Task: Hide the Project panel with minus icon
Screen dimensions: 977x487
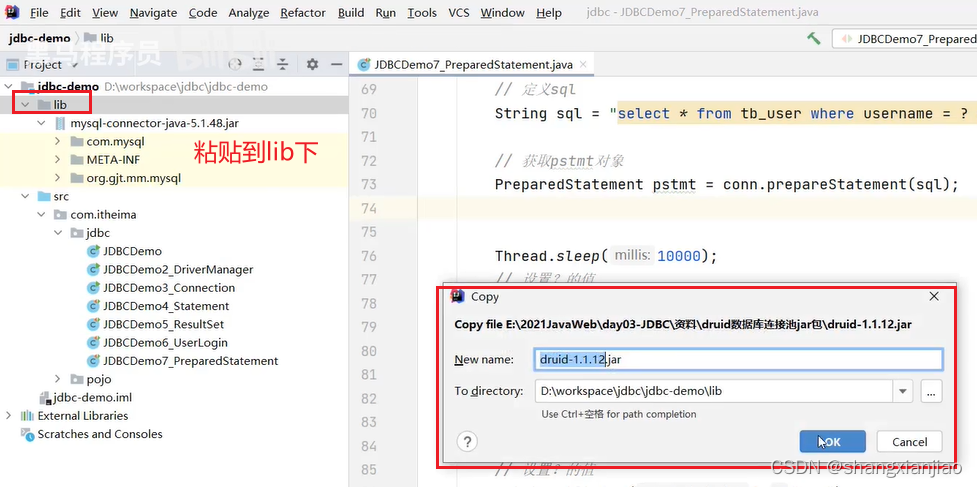Action: point(336,64)
